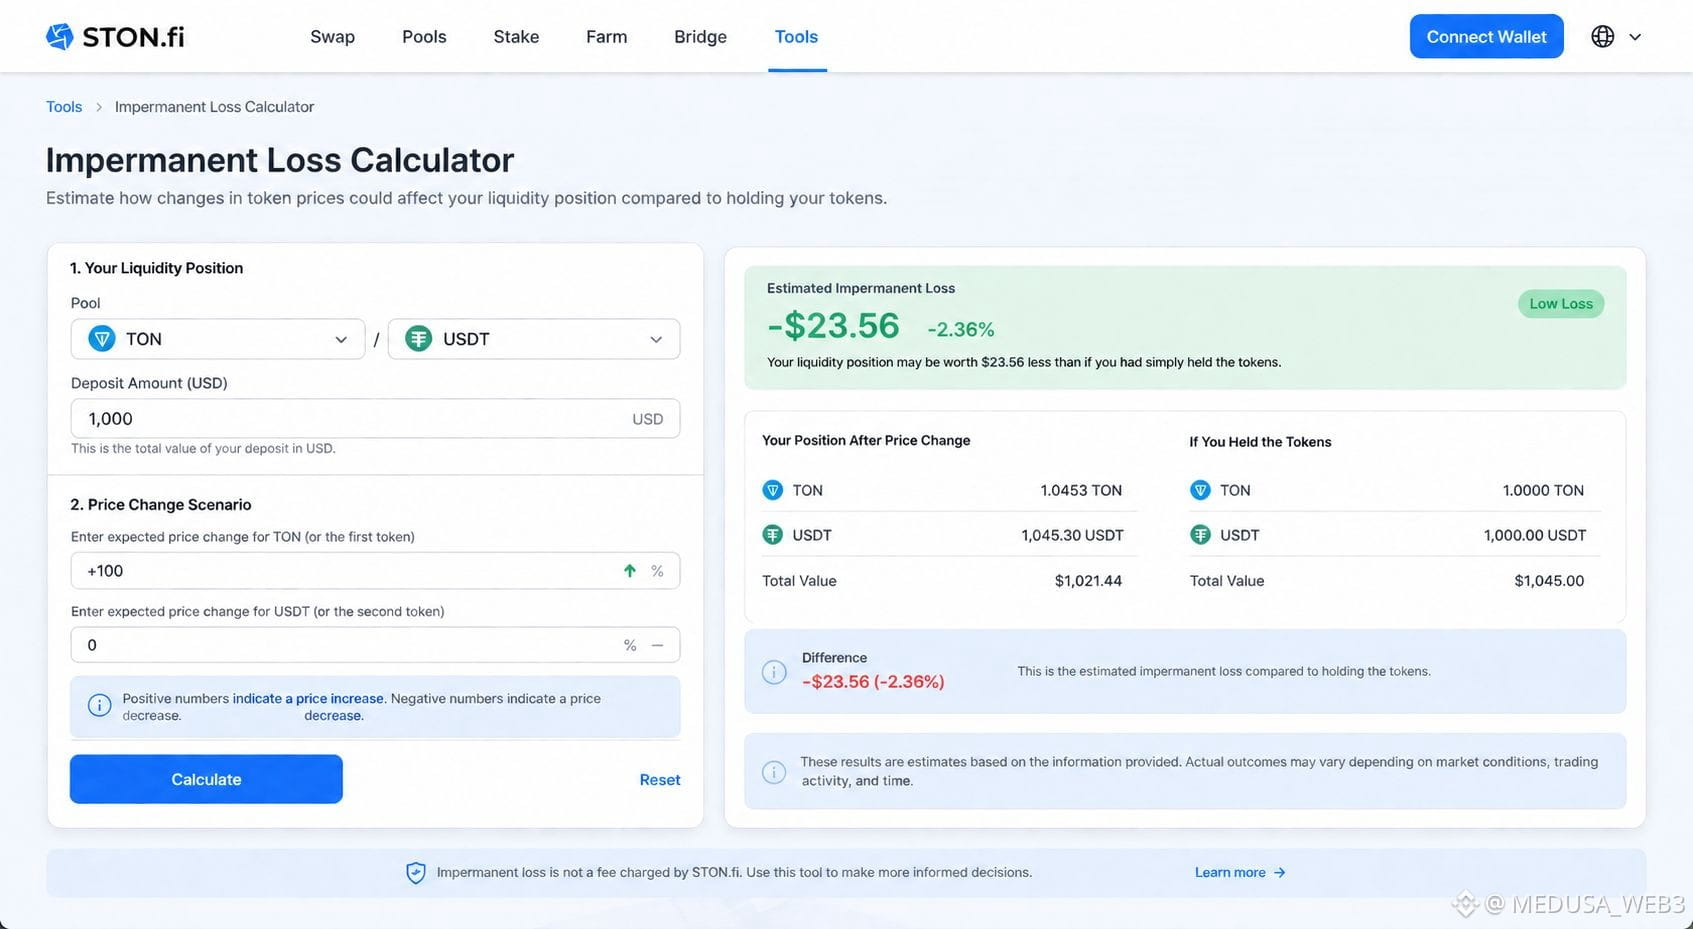Click the Impermanent Loss Calculator breadcrumb text
Screen dimensions: 1693x929
point(214,107)
